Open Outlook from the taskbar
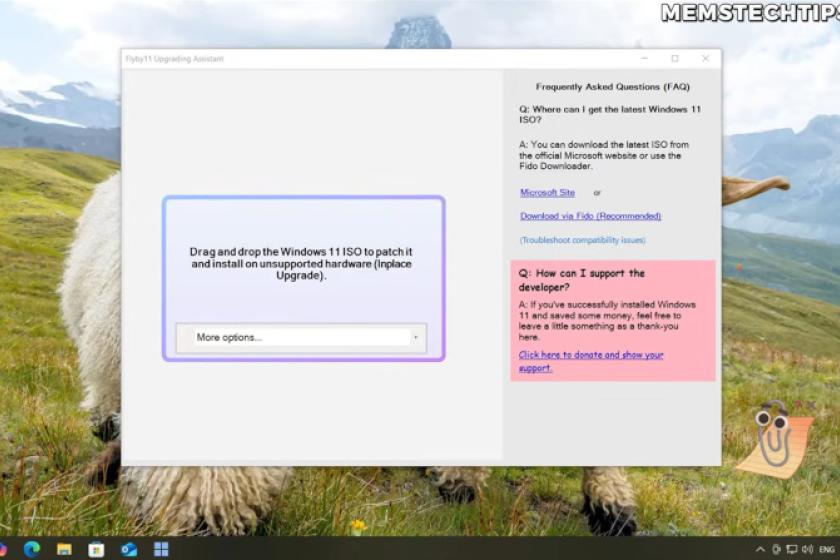This screenshot has height=560, width=840. tap(129, 549)
